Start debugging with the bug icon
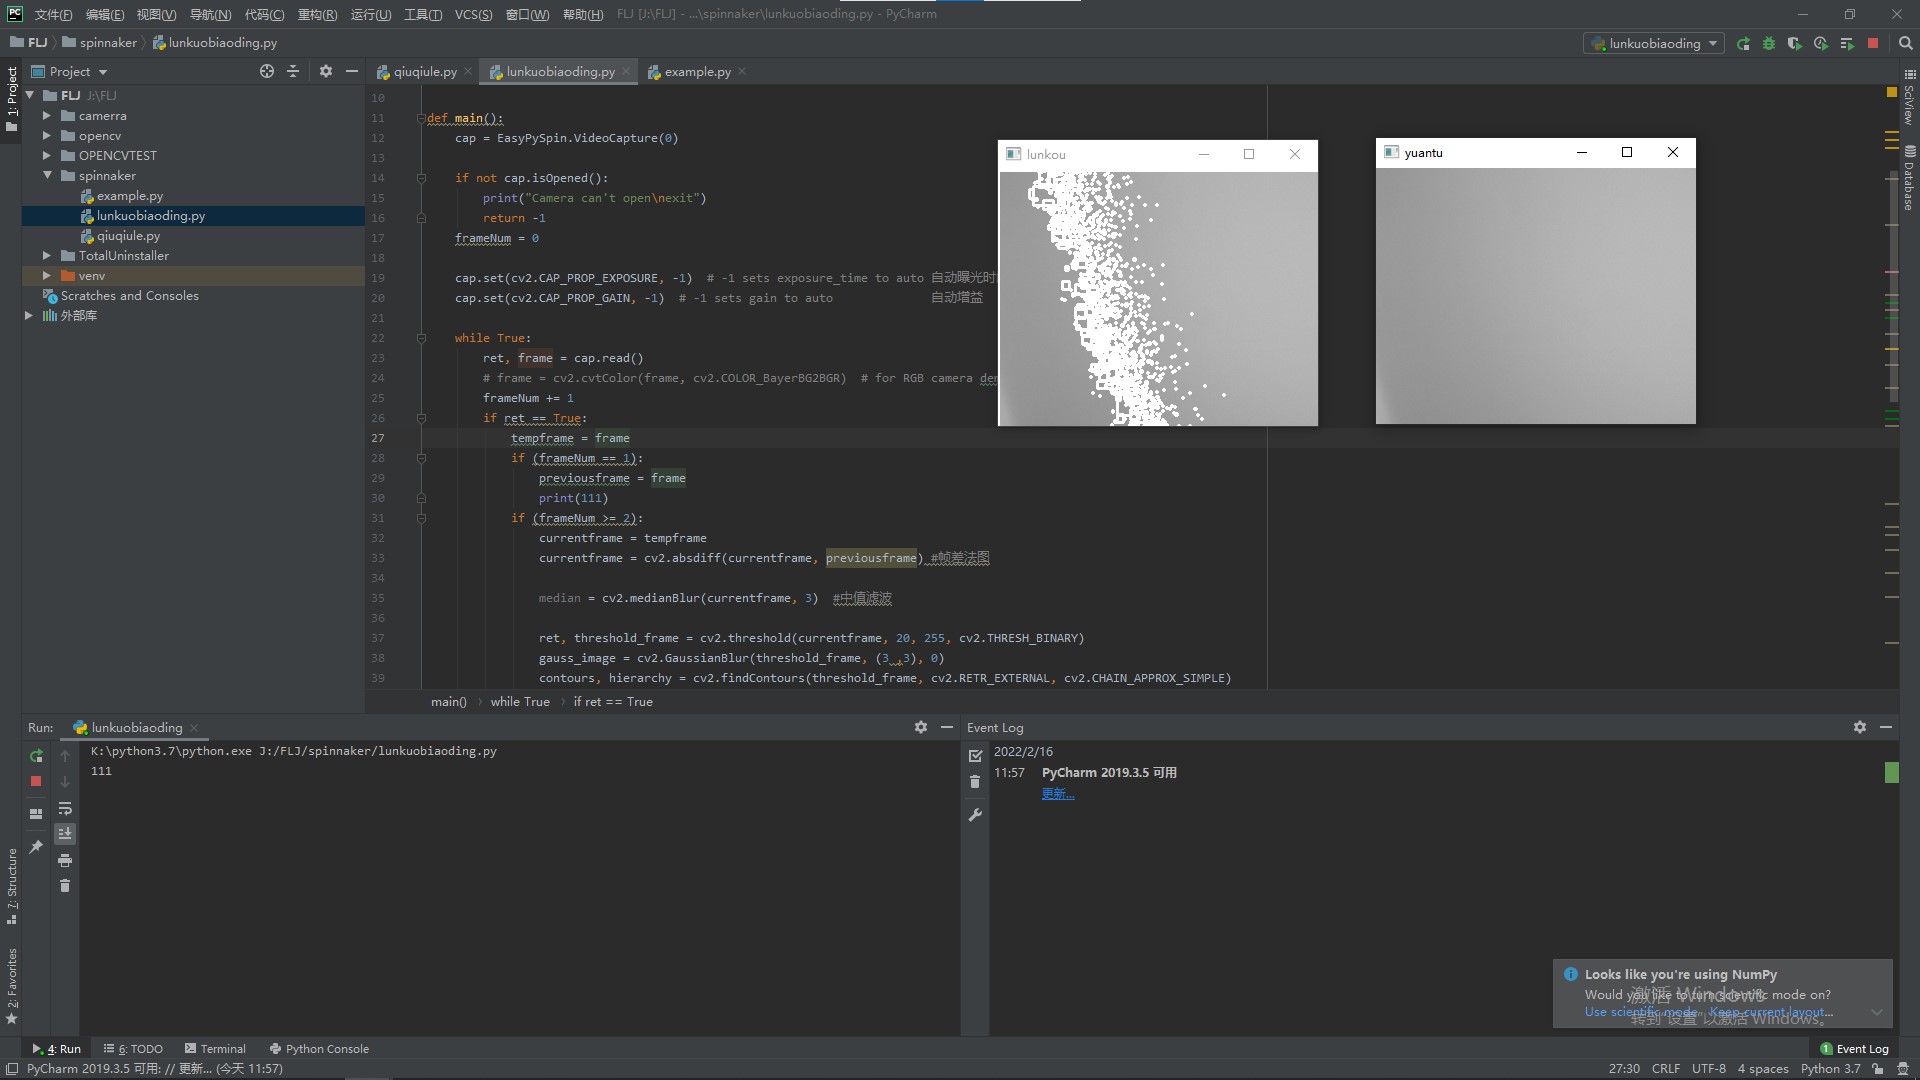Image resolution: width=1920 pixels, height=1080 pixels. [1769, 43]
